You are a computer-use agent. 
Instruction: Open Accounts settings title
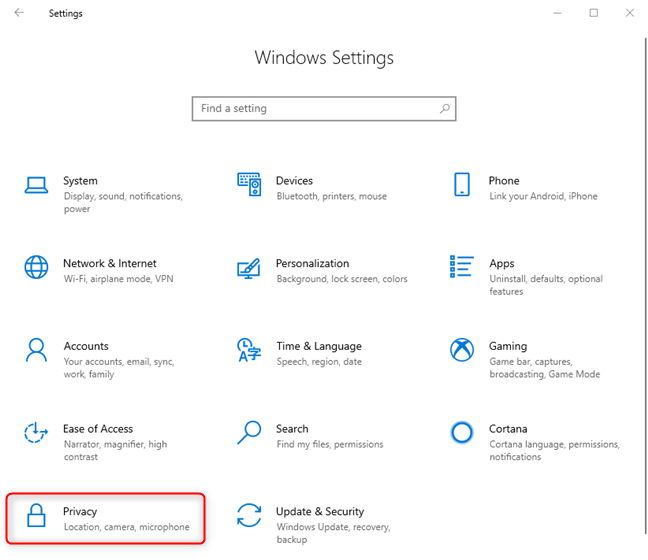click(x=86, y=346)
